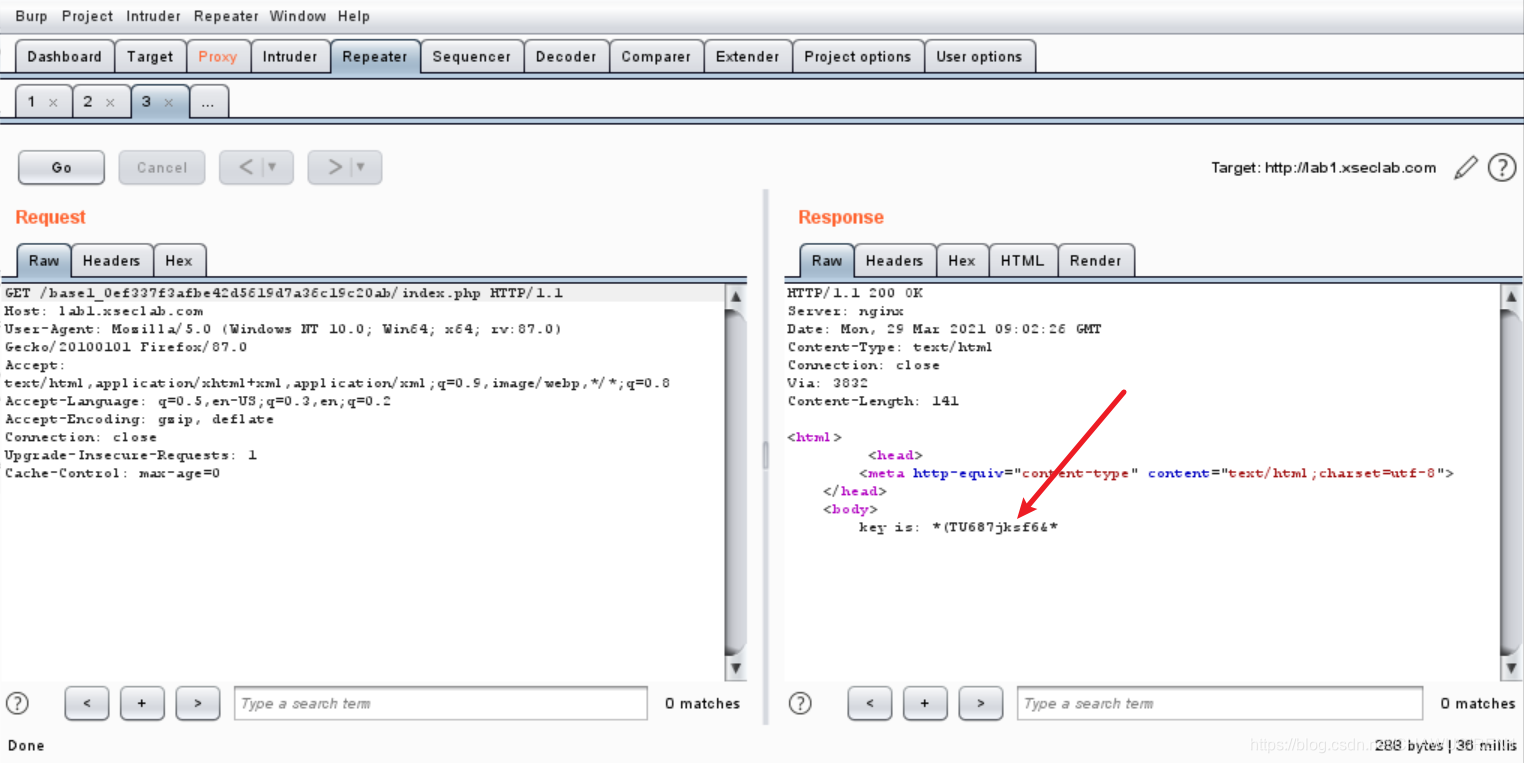Go forward to next request in history

334,167
